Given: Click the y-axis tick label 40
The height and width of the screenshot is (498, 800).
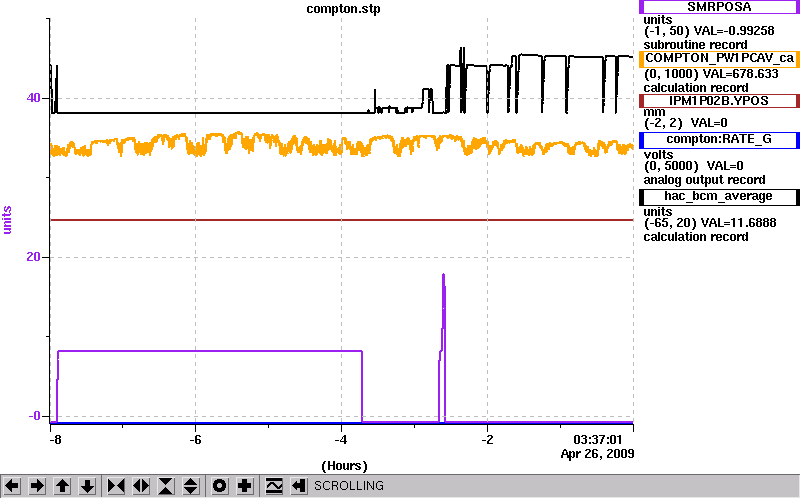Looking at the screenshot, I should [33, 97].
